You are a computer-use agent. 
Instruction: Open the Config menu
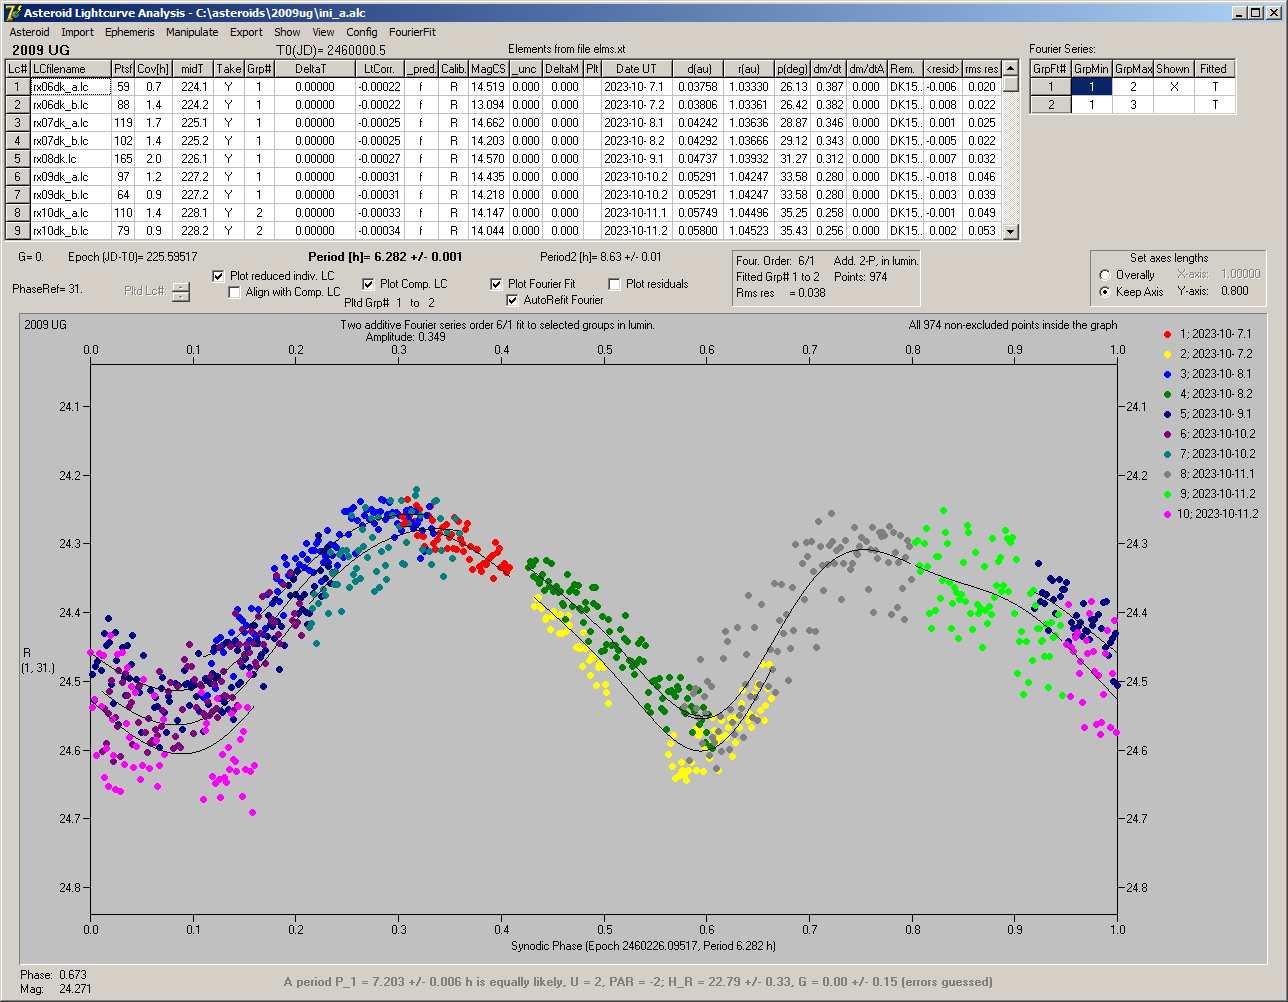click(362, 32)
